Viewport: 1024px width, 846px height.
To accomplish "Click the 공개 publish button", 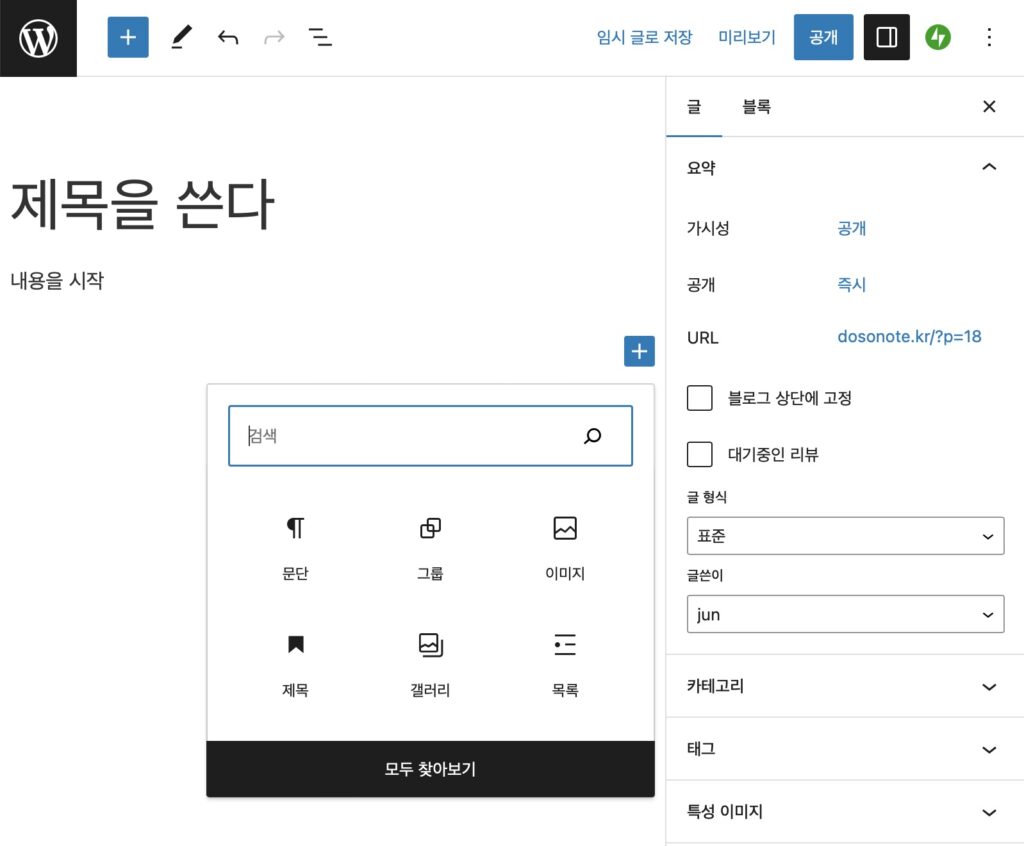I will (x=823, y=38).
